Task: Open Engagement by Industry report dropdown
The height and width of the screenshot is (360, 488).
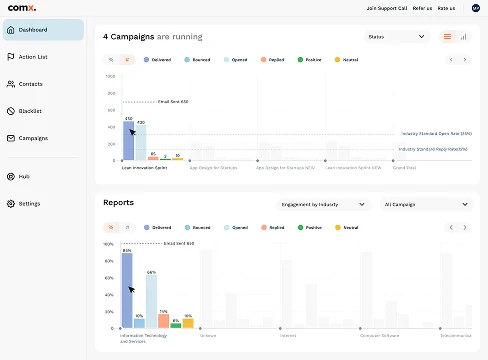Action: pyautogui.click(x=323, y=204)
